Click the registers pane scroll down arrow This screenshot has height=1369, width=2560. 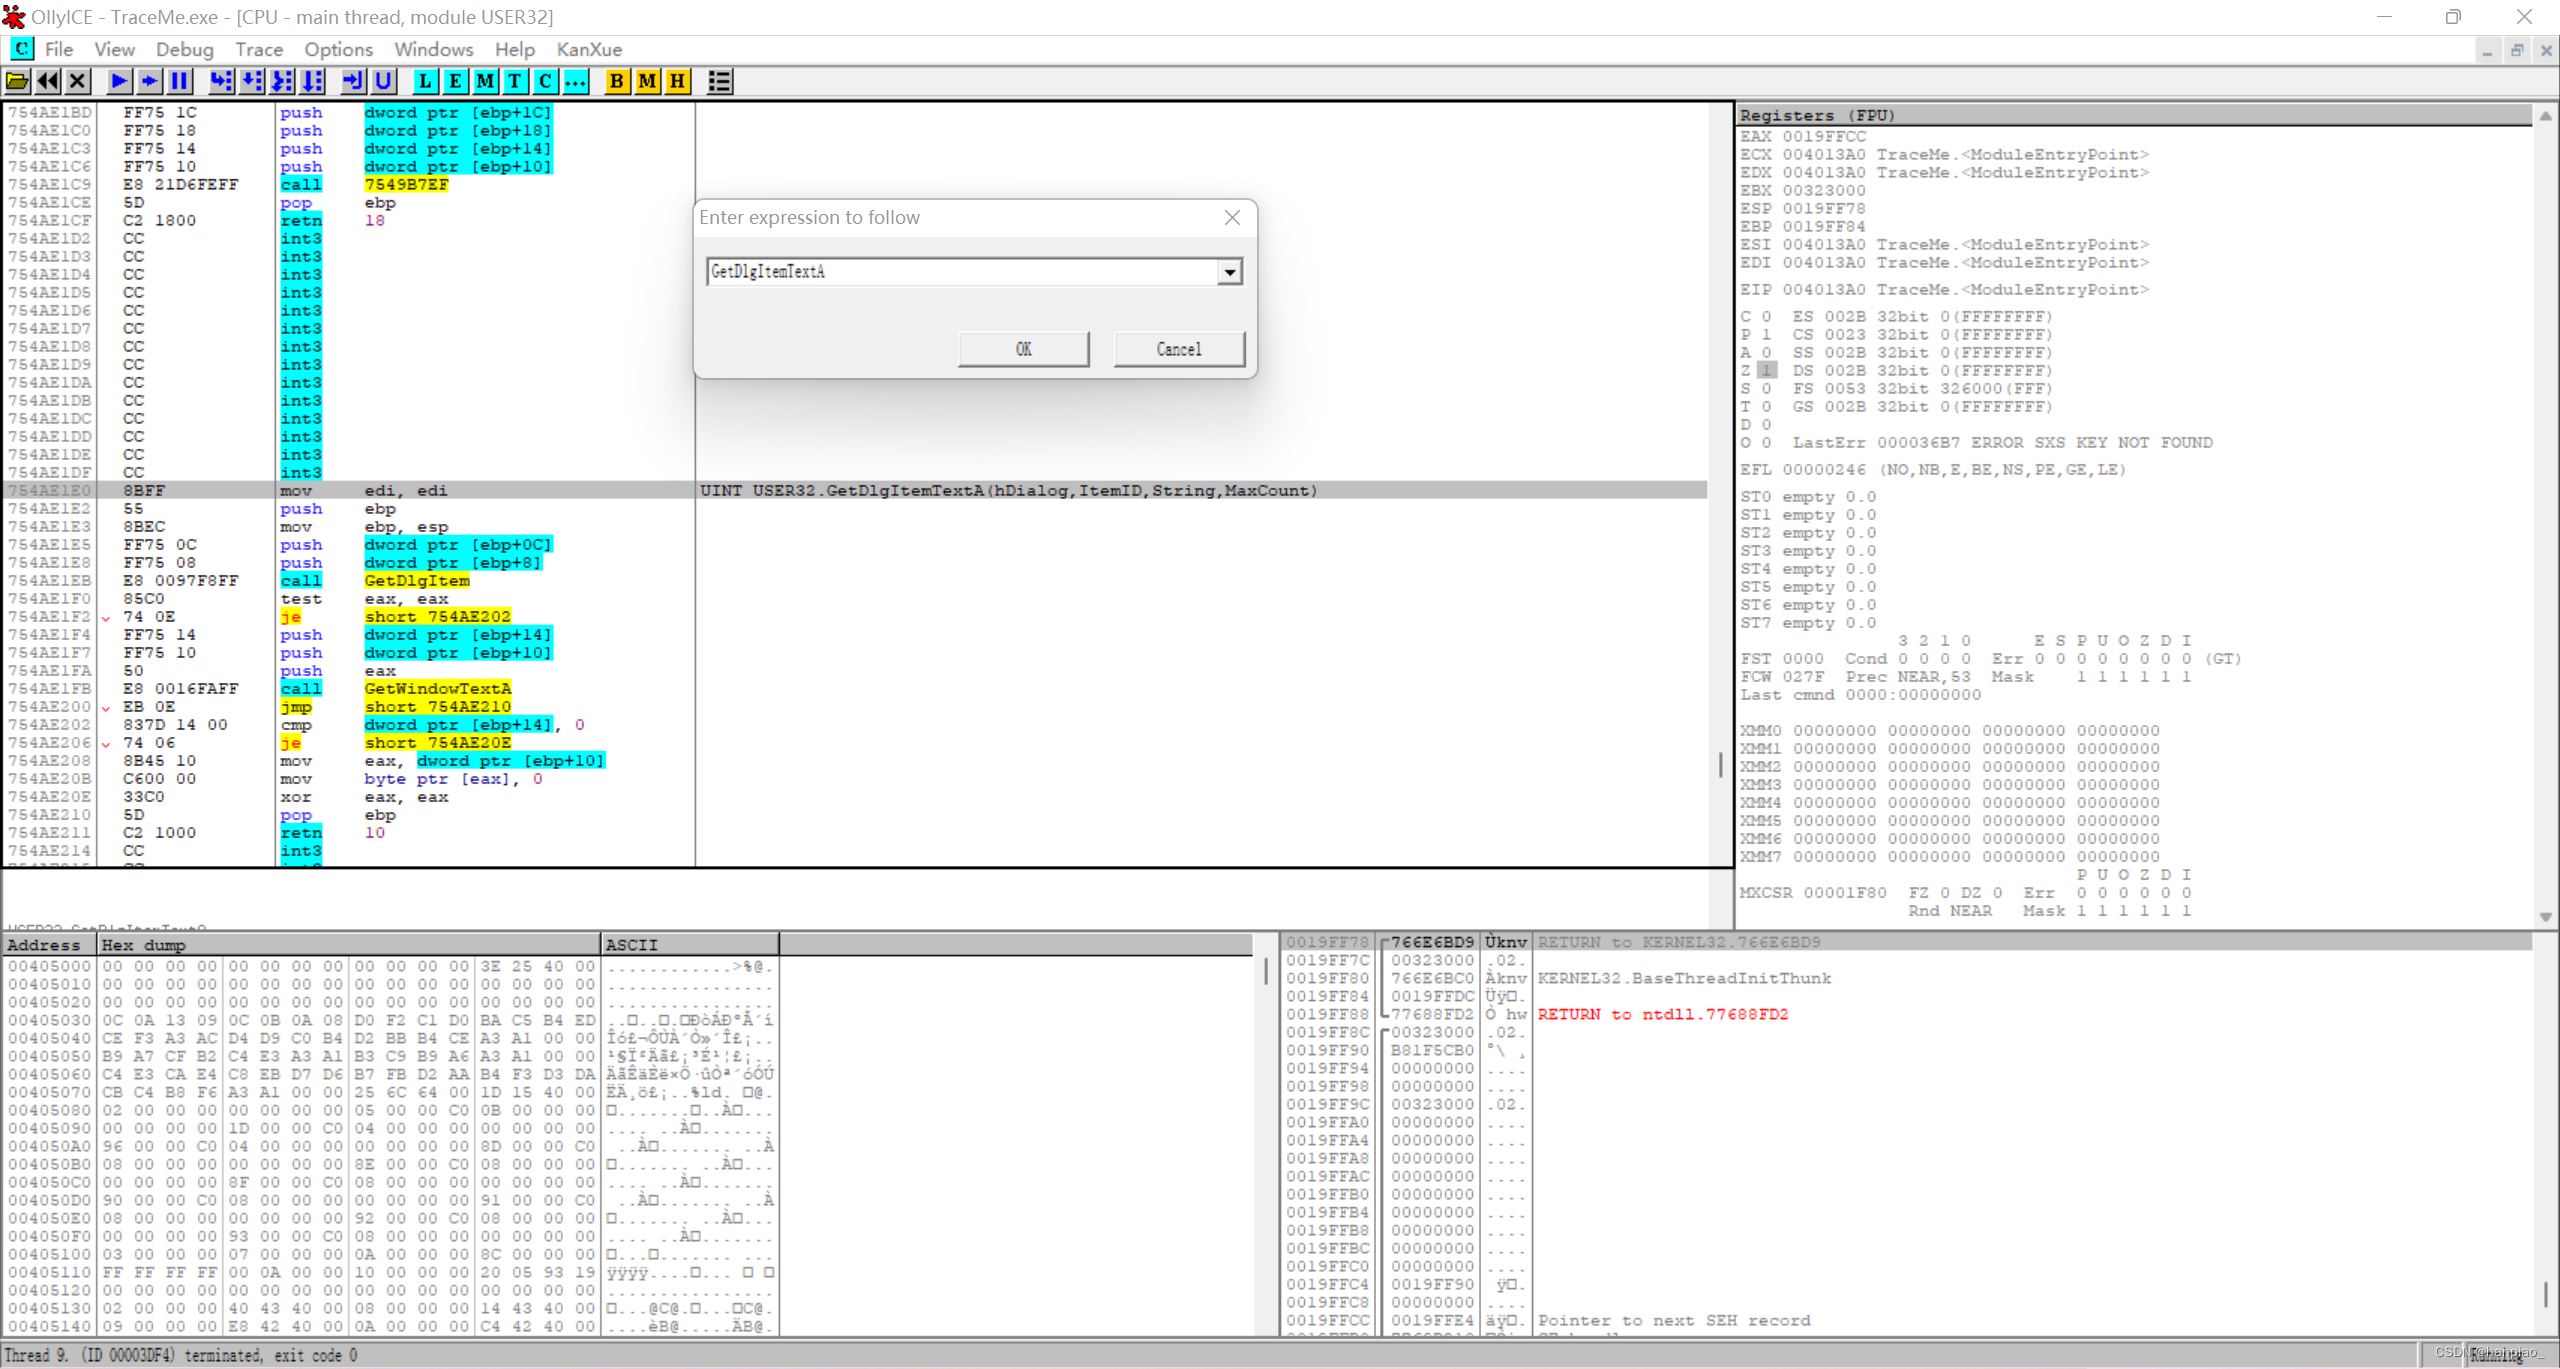point(2545,916)
